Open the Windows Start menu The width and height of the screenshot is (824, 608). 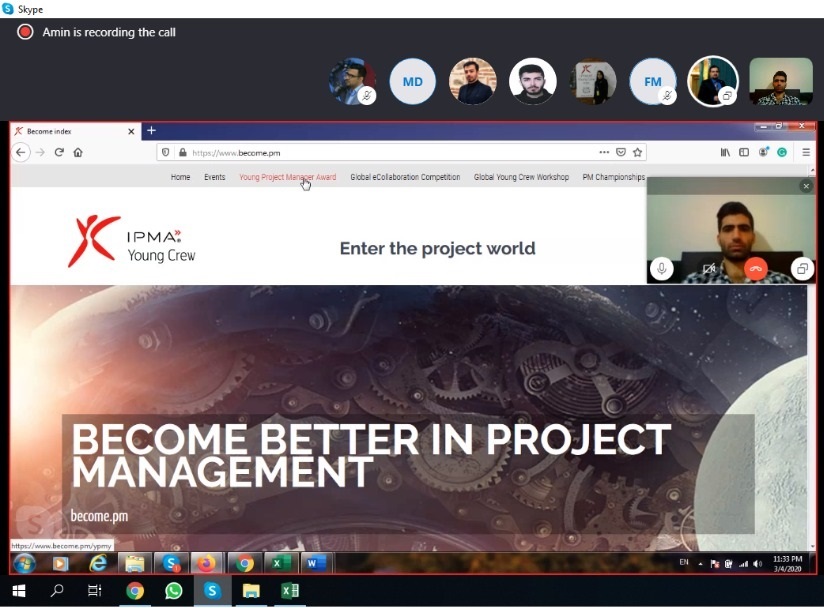click(19, 591)
